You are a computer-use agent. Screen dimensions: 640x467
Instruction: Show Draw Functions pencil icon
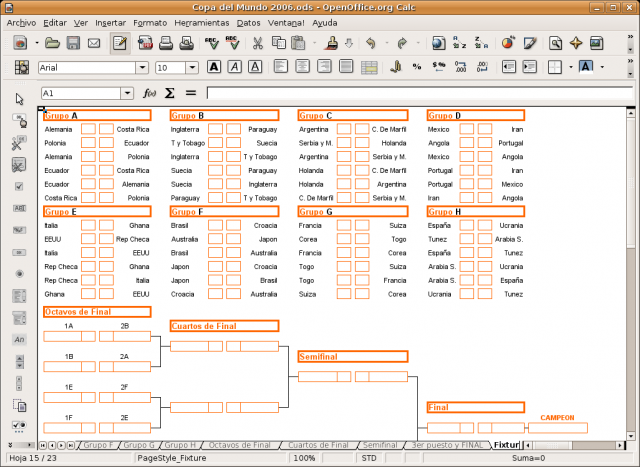pyautogui.click(x=530, y=43)
